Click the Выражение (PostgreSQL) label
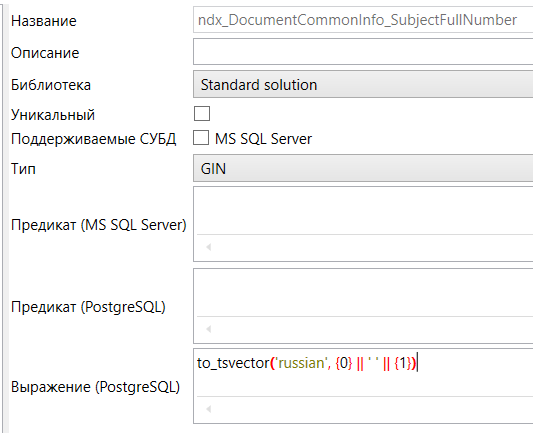 pyautogui.click(x=96, y=387)
